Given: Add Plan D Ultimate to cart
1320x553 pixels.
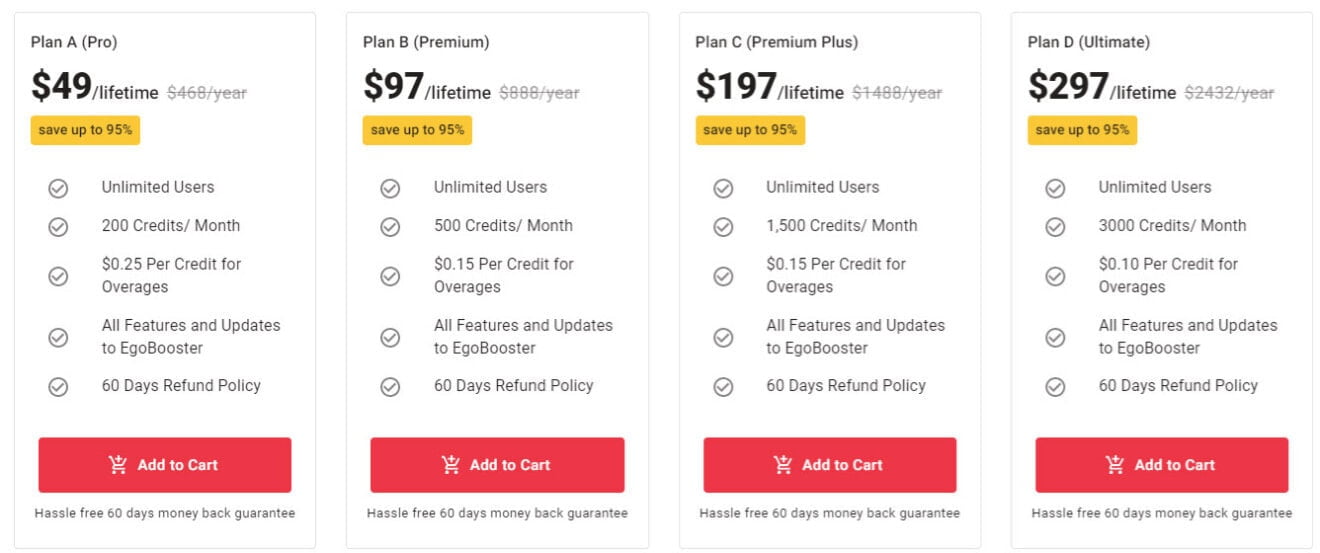Looking at the screenshot, I should (x=1161, y=465).
